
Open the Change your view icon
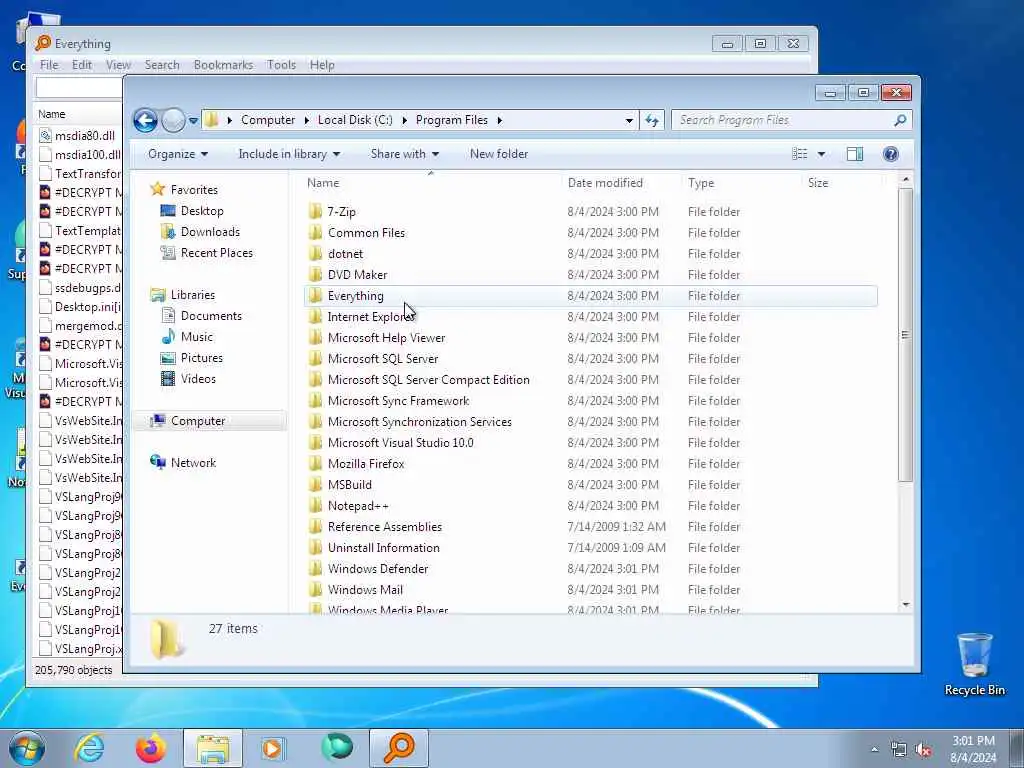pos(799,154)
